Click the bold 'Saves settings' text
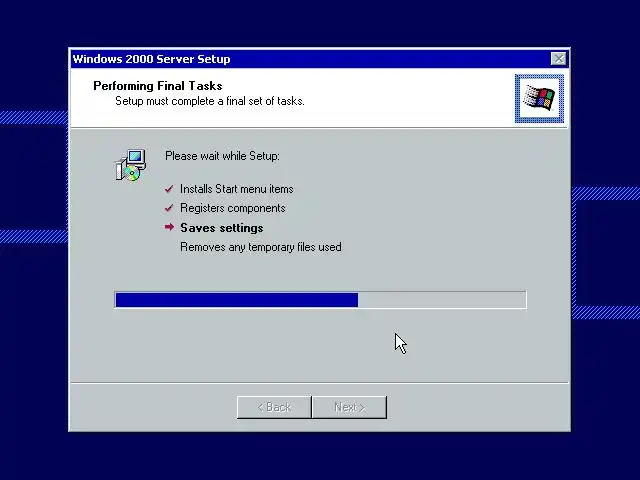 [x=222, y=228]
